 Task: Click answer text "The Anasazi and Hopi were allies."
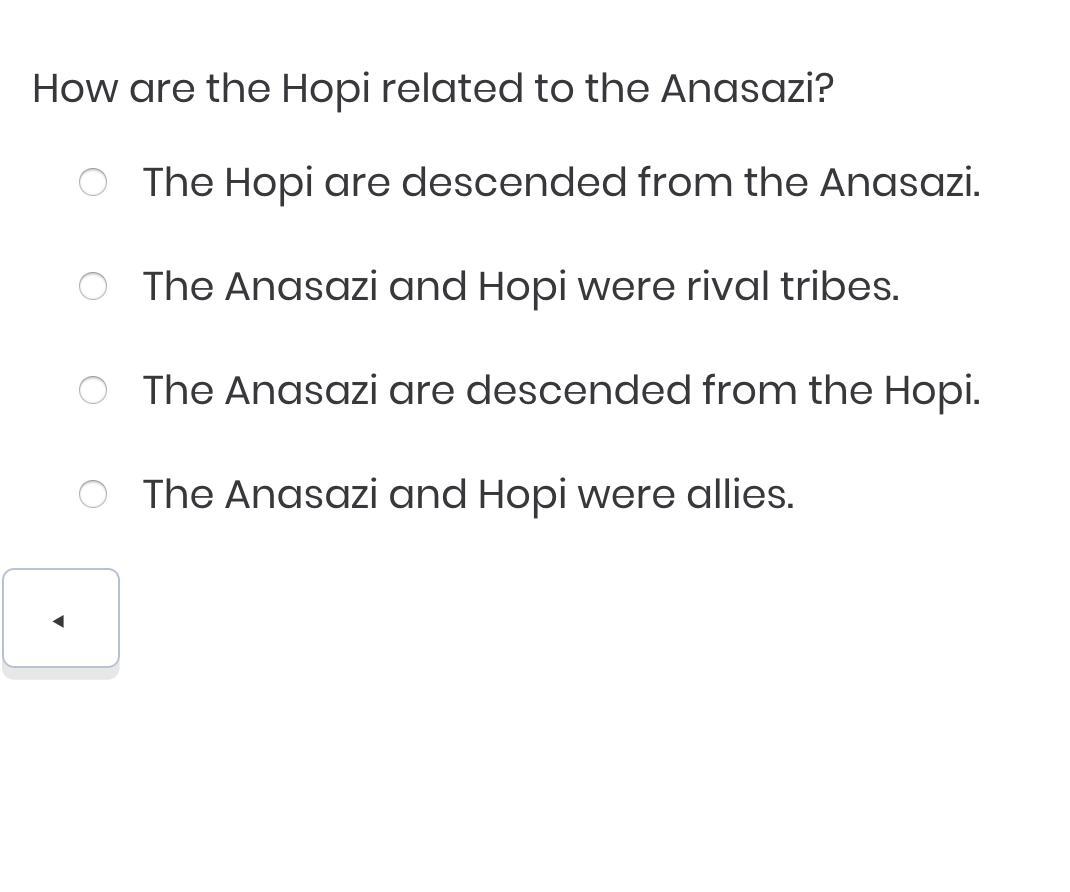pos(468,495)
